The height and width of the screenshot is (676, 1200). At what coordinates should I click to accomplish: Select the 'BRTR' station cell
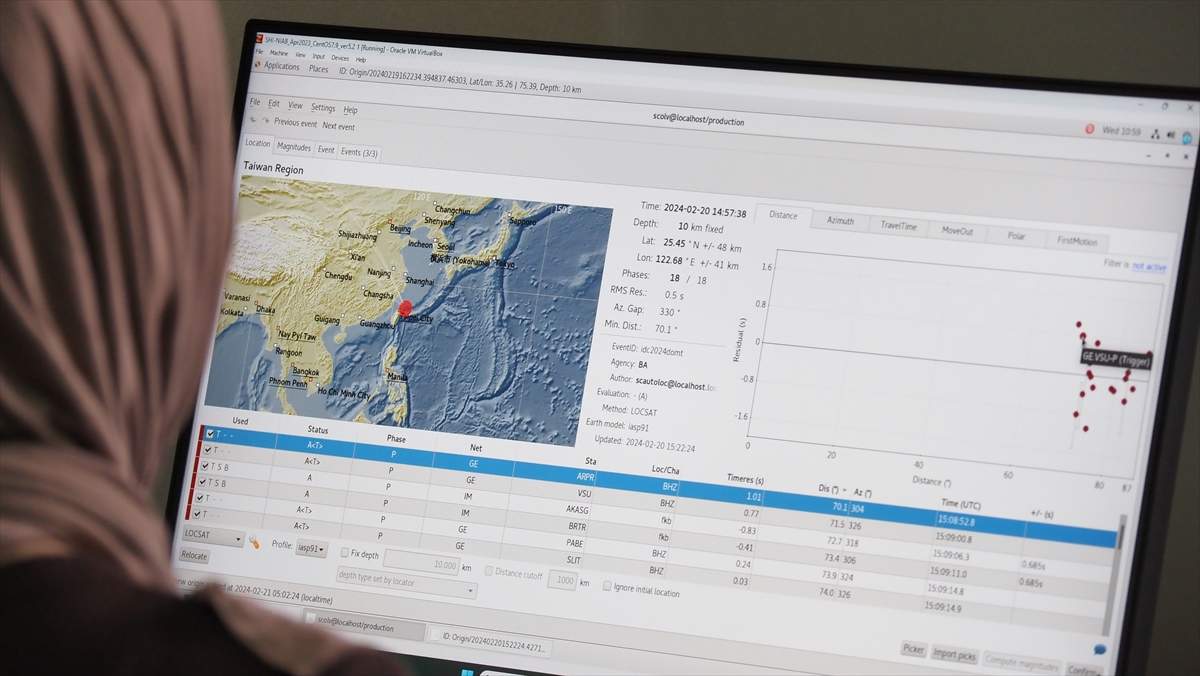coord(578,525)
